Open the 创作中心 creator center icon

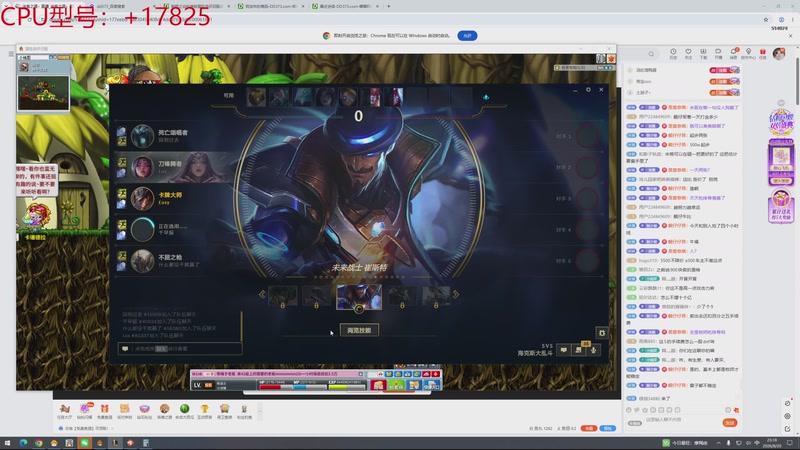pos(748,54)
